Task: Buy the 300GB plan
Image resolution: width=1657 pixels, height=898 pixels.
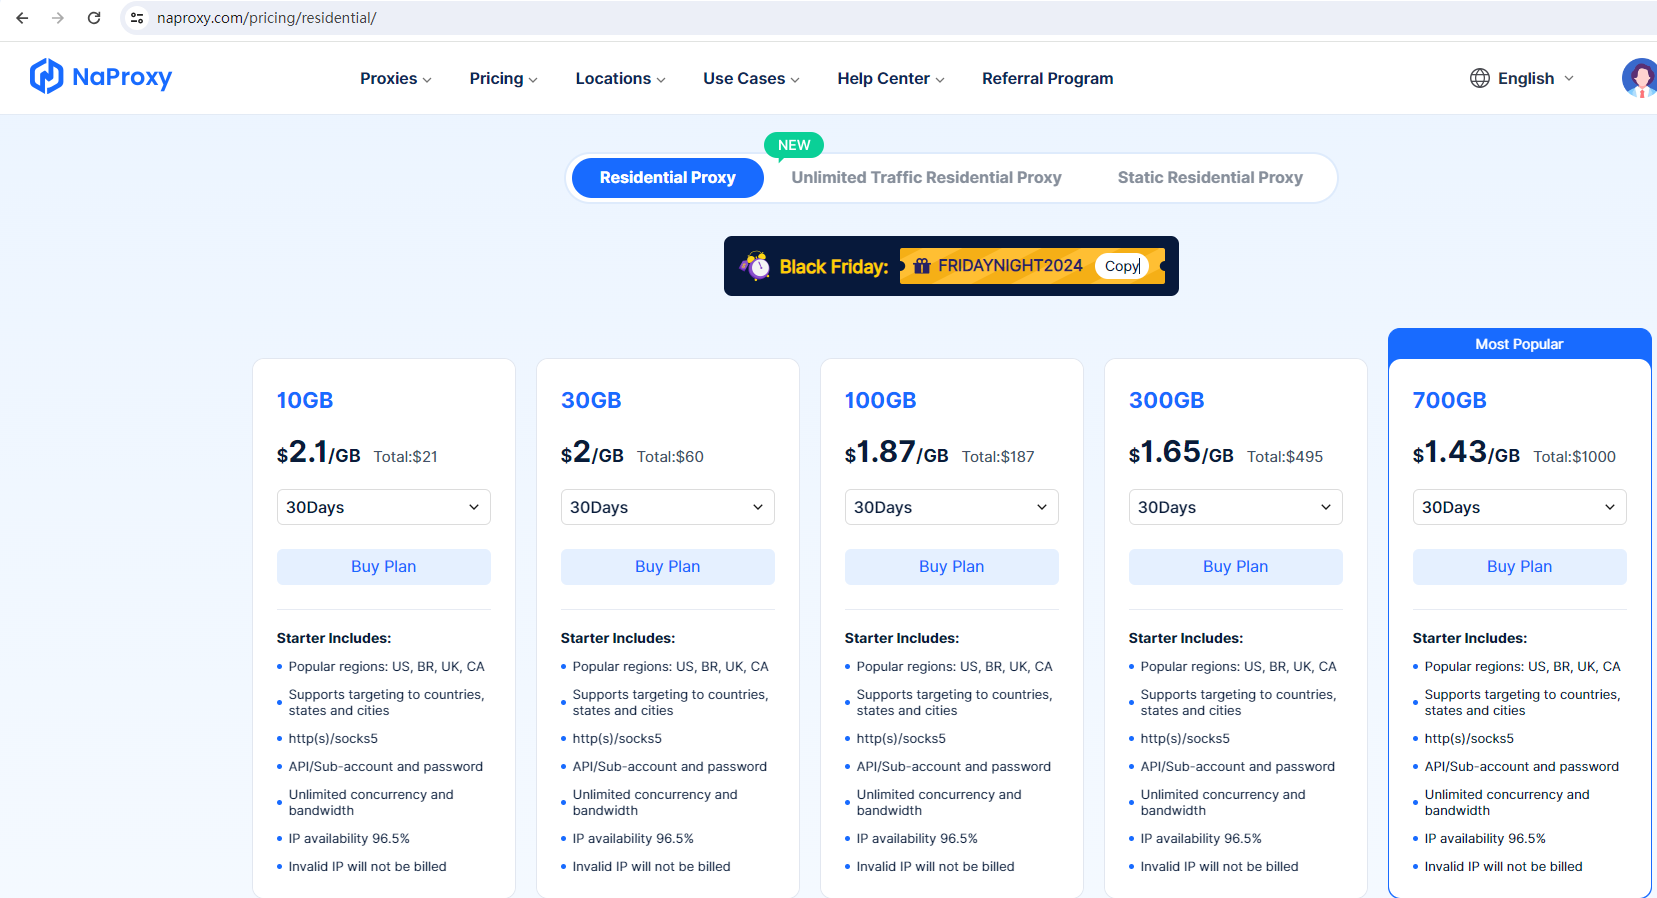Action: pos(1236,567)
